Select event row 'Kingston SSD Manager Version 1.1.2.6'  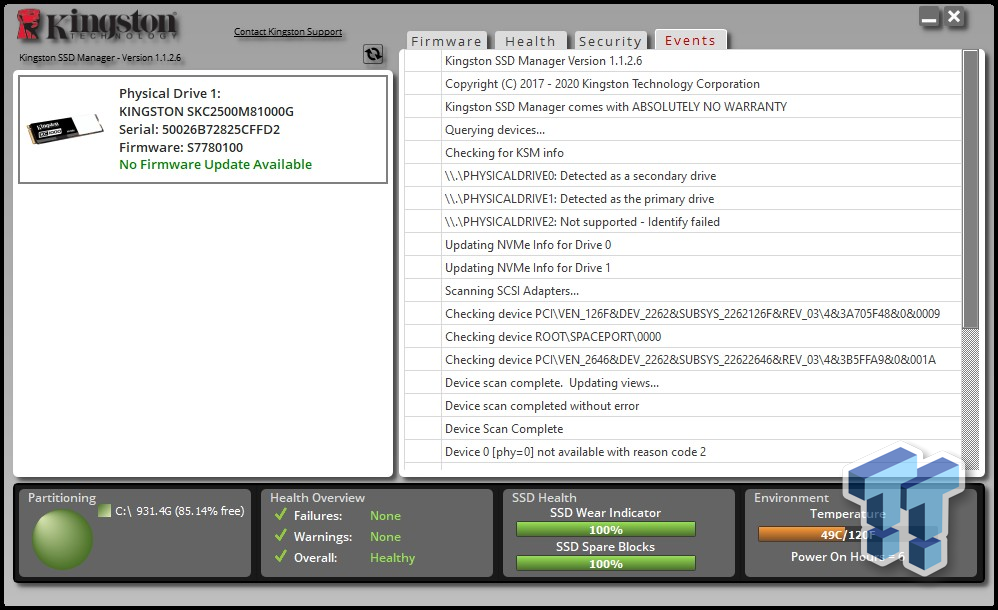[683, 60]
